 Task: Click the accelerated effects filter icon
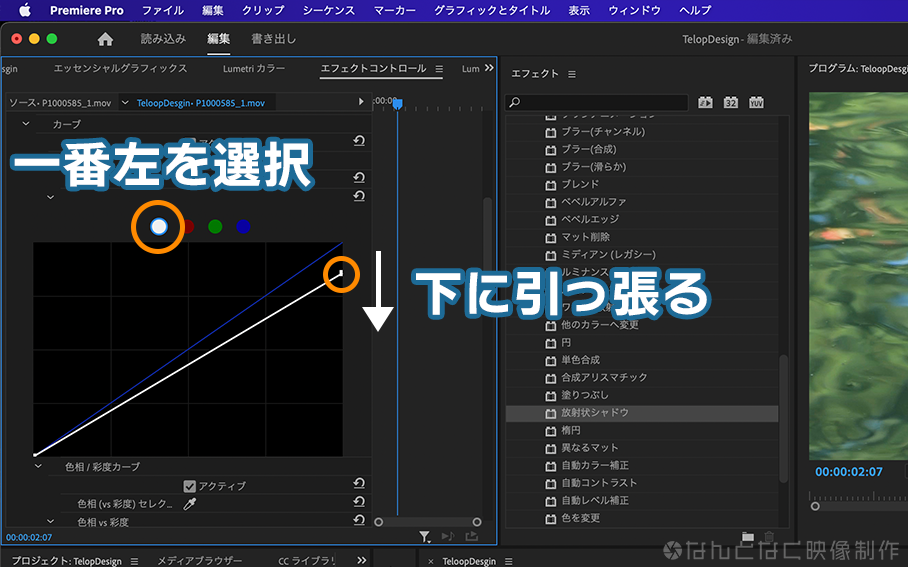coord(705,103)
